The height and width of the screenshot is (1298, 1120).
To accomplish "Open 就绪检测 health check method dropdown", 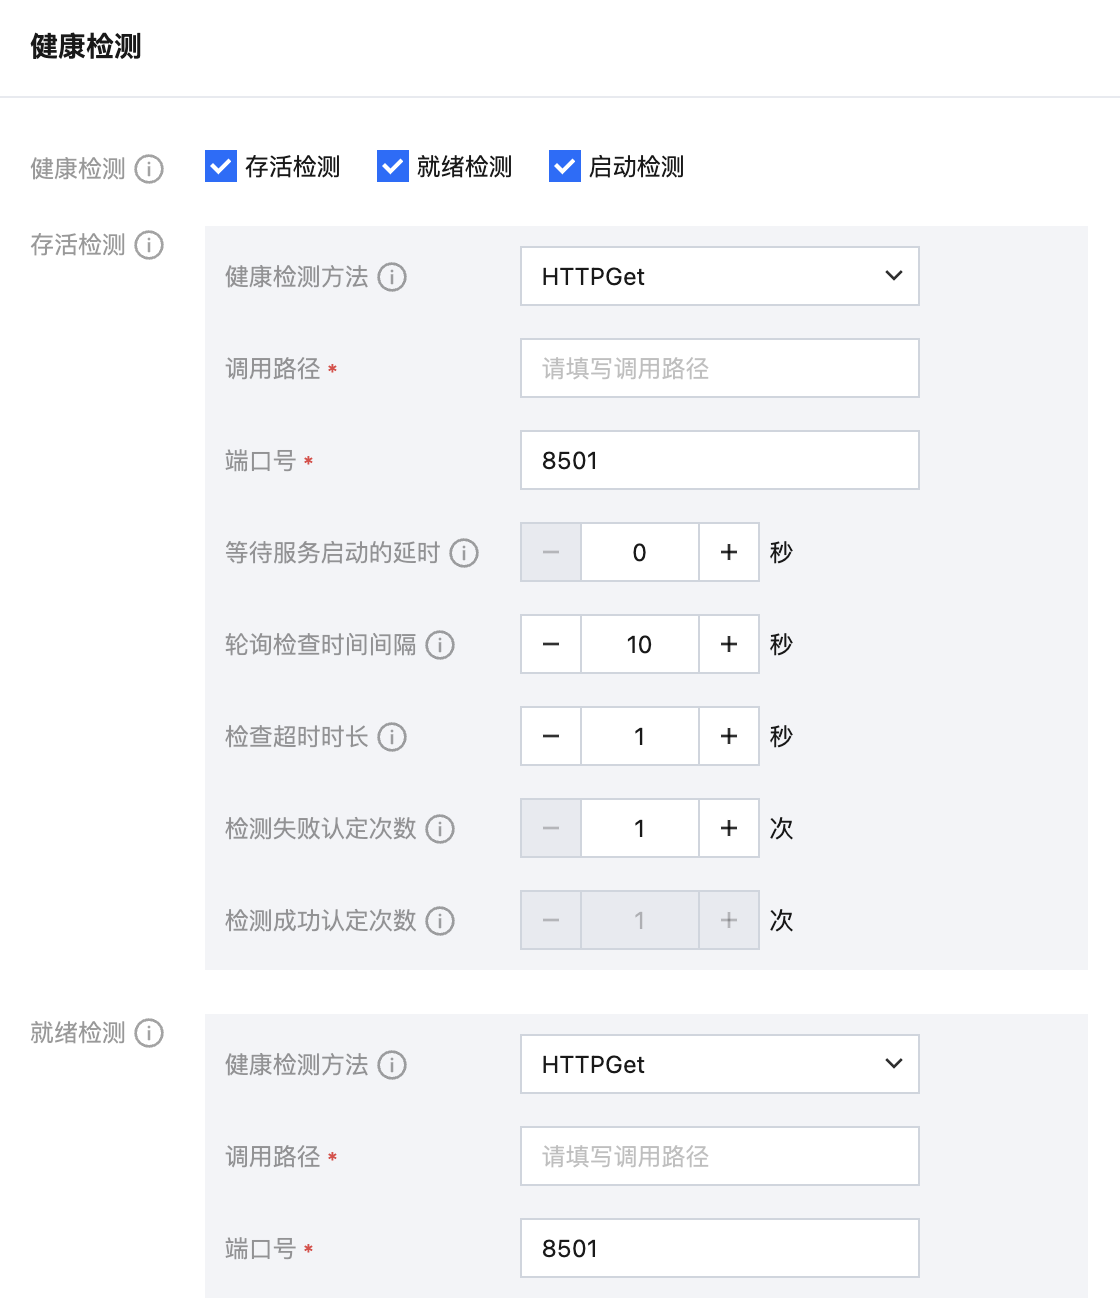I will [719, 1064].
